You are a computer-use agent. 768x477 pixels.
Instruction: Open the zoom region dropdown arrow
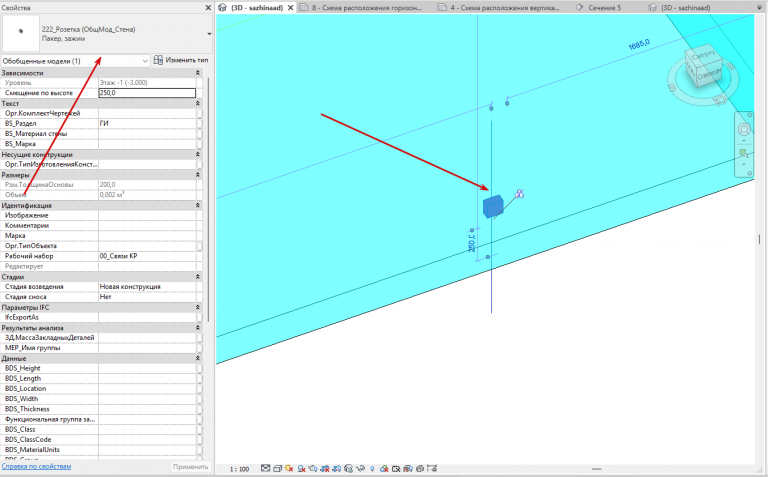pos(744,164)
